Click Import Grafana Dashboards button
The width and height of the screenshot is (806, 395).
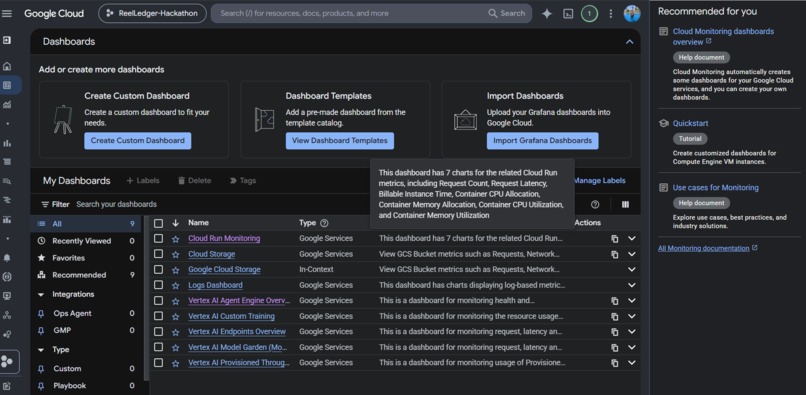(542, 141)
